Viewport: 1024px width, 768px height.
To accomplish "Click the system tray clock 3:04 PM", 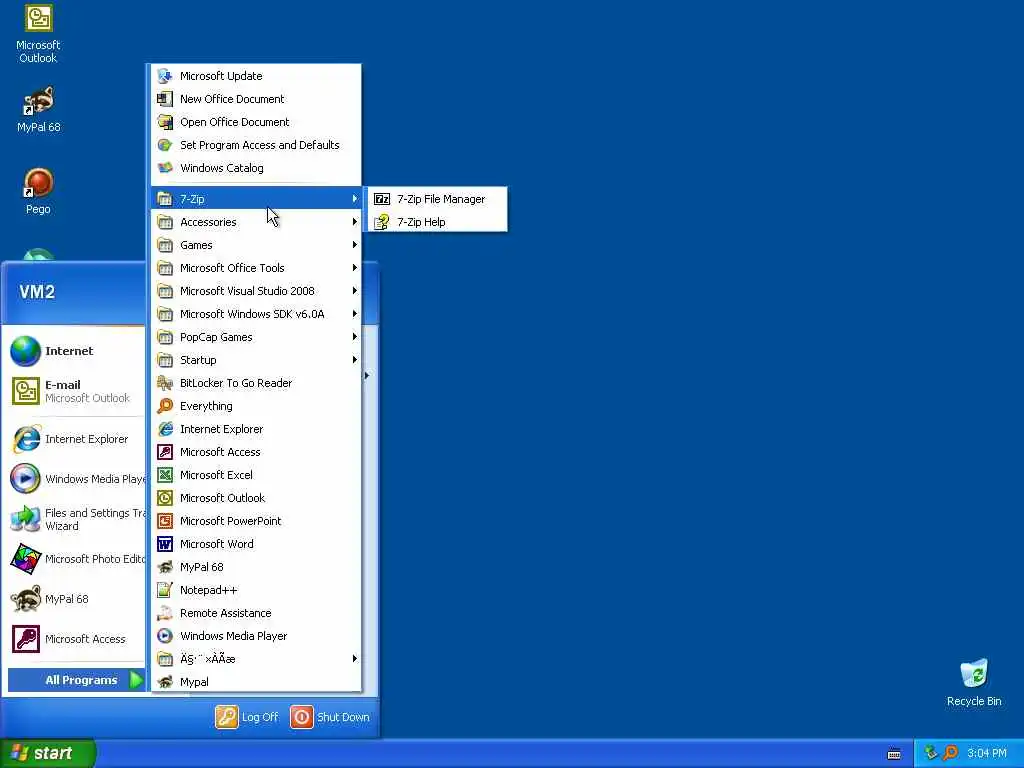I will coord(987,753).
